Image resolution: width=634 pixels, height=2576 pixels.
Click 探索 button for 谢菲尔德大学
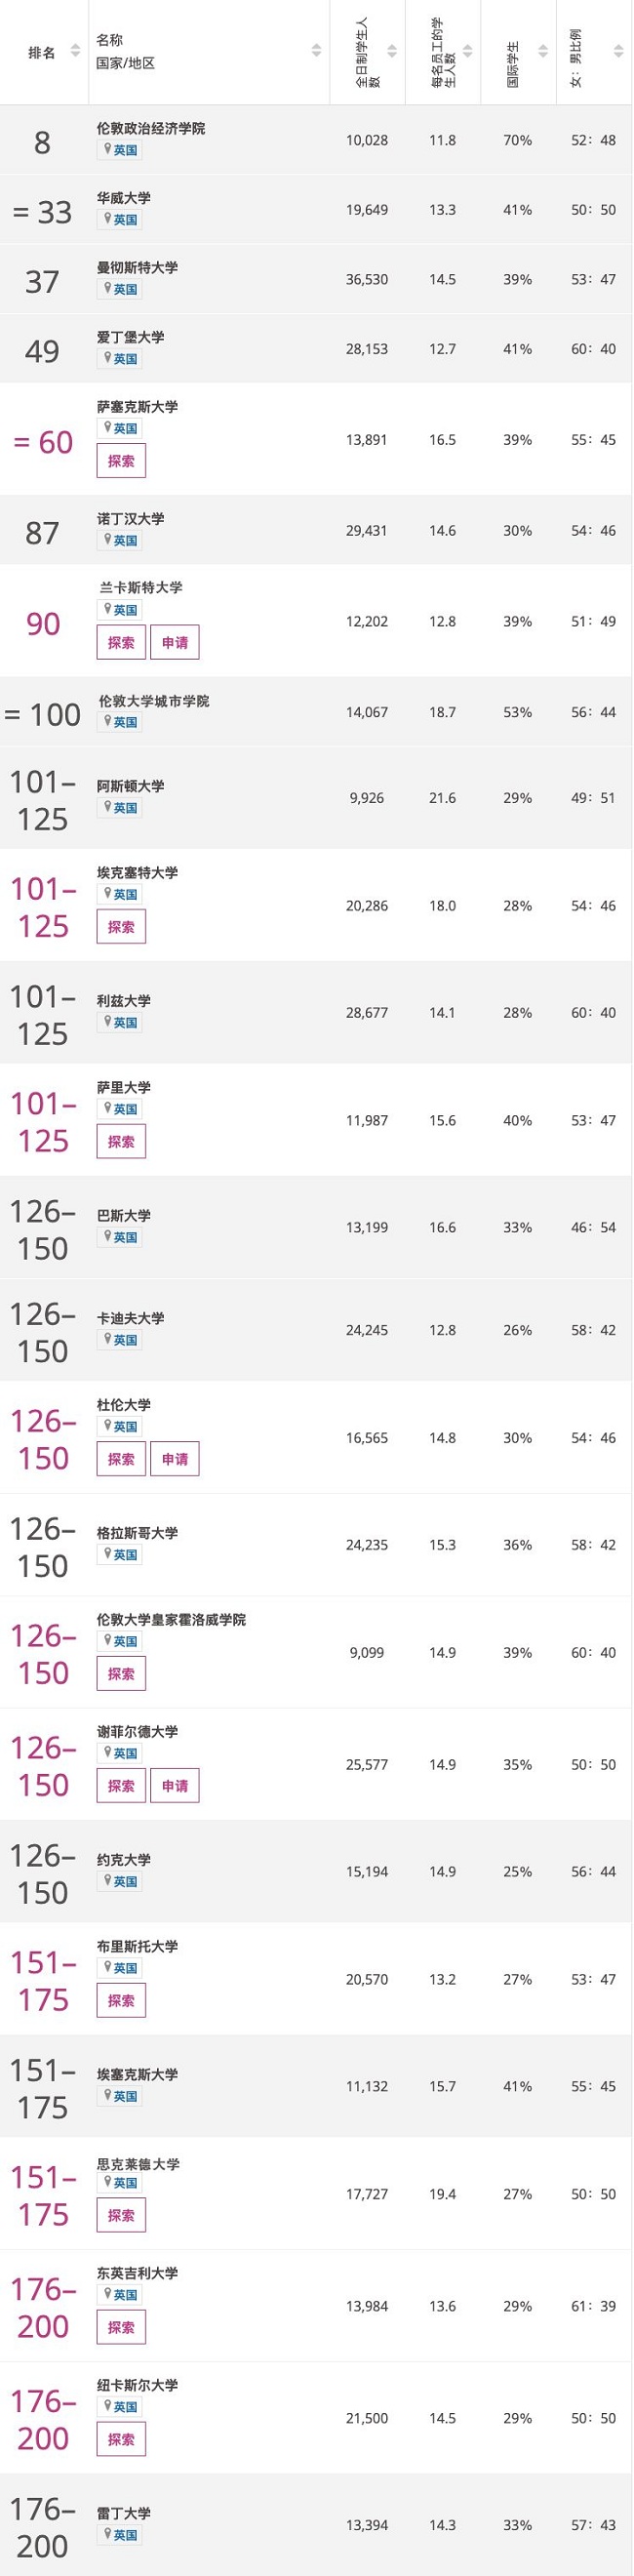click(x=121, y=1787)
